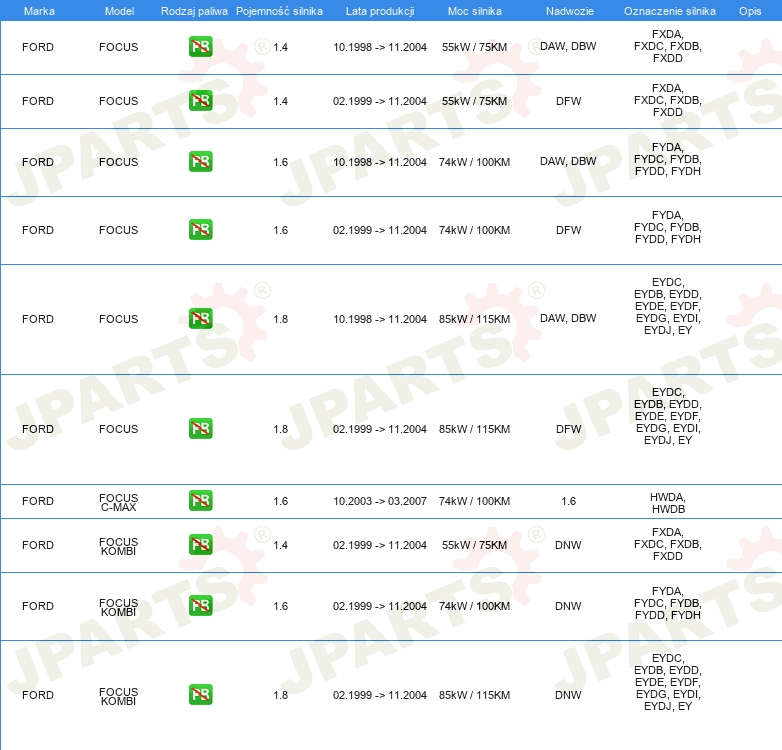782x750 pixels.
Task: Select the fuel icon for Focus 1.6 DAW, DBW
Action: 200,162
